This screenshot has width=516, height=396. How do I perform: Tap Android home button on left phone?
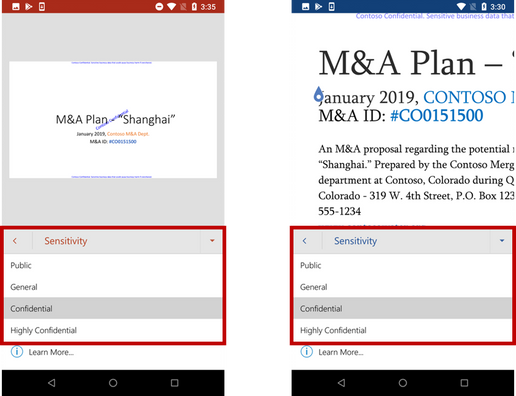click(113, 383)
